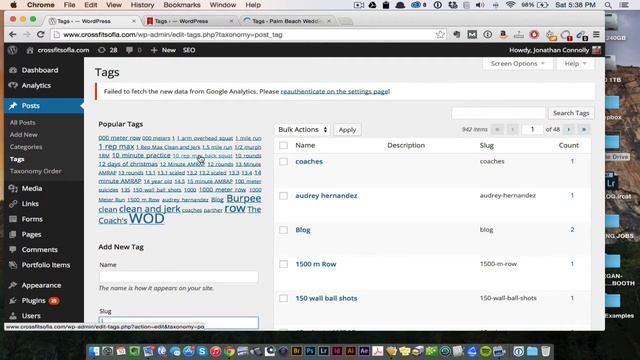Screen dimensions: 640x360
Task: Click the Amazon extension icon
Action: [503, 35]
